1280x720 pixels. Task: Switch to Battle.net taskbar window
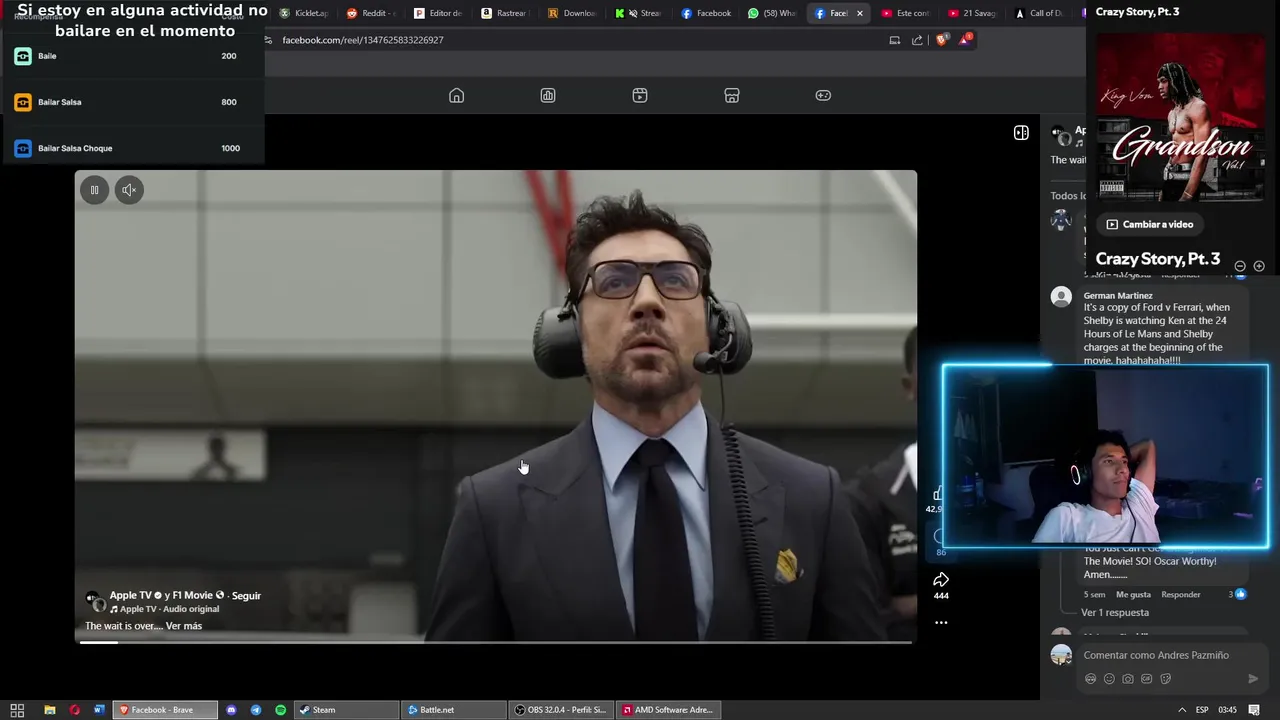[454, 710]
